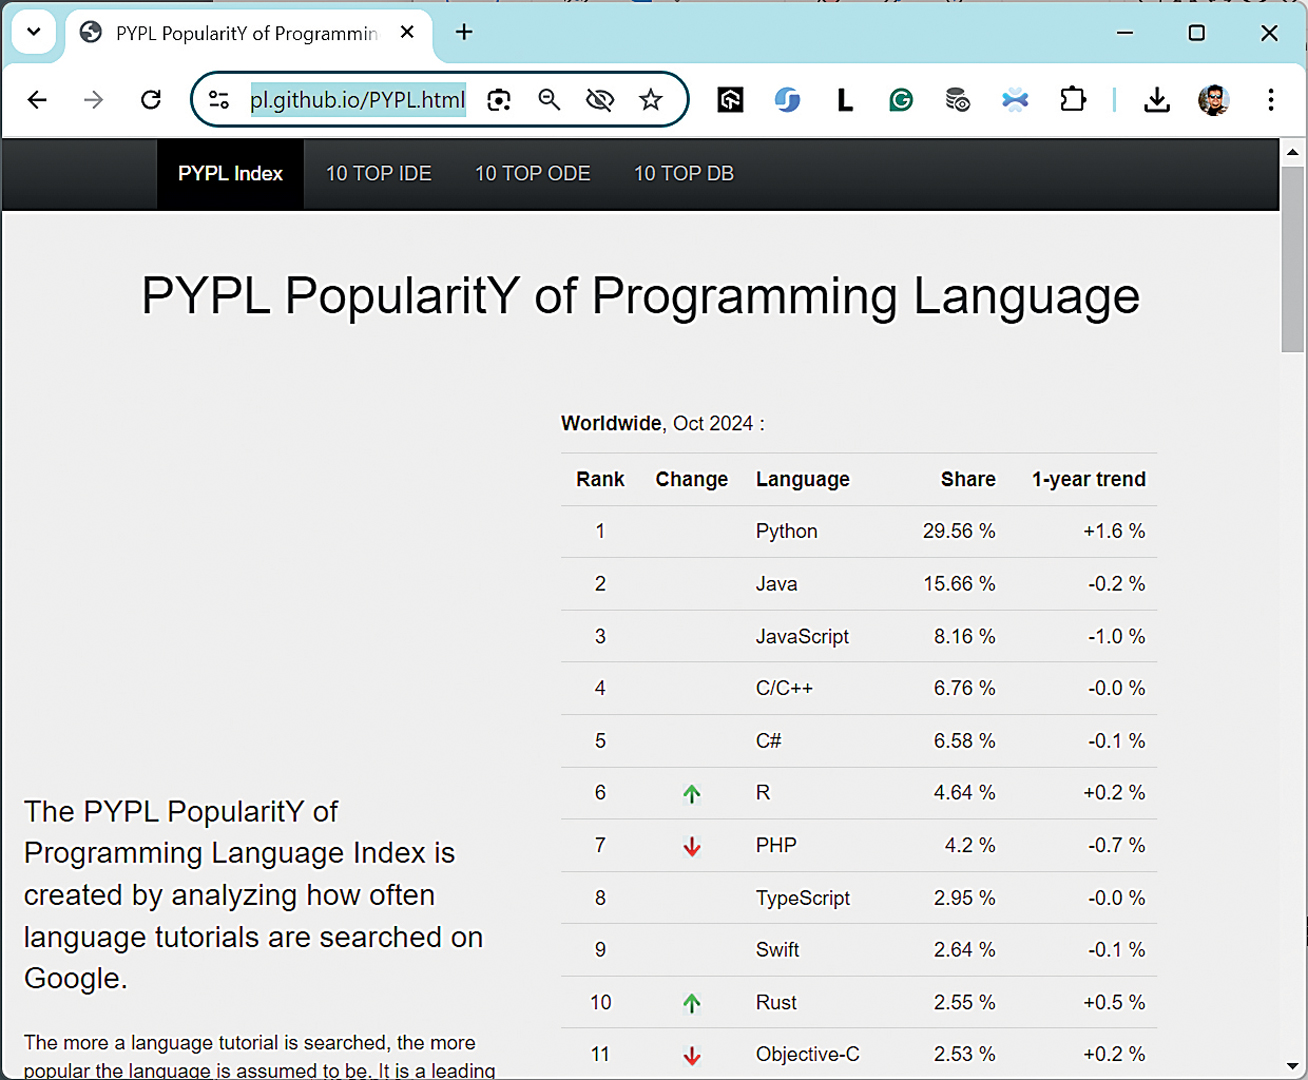Click the scrollbar up arrow
This screenshot has width=1308, height=1080.
pos(1293,152)
